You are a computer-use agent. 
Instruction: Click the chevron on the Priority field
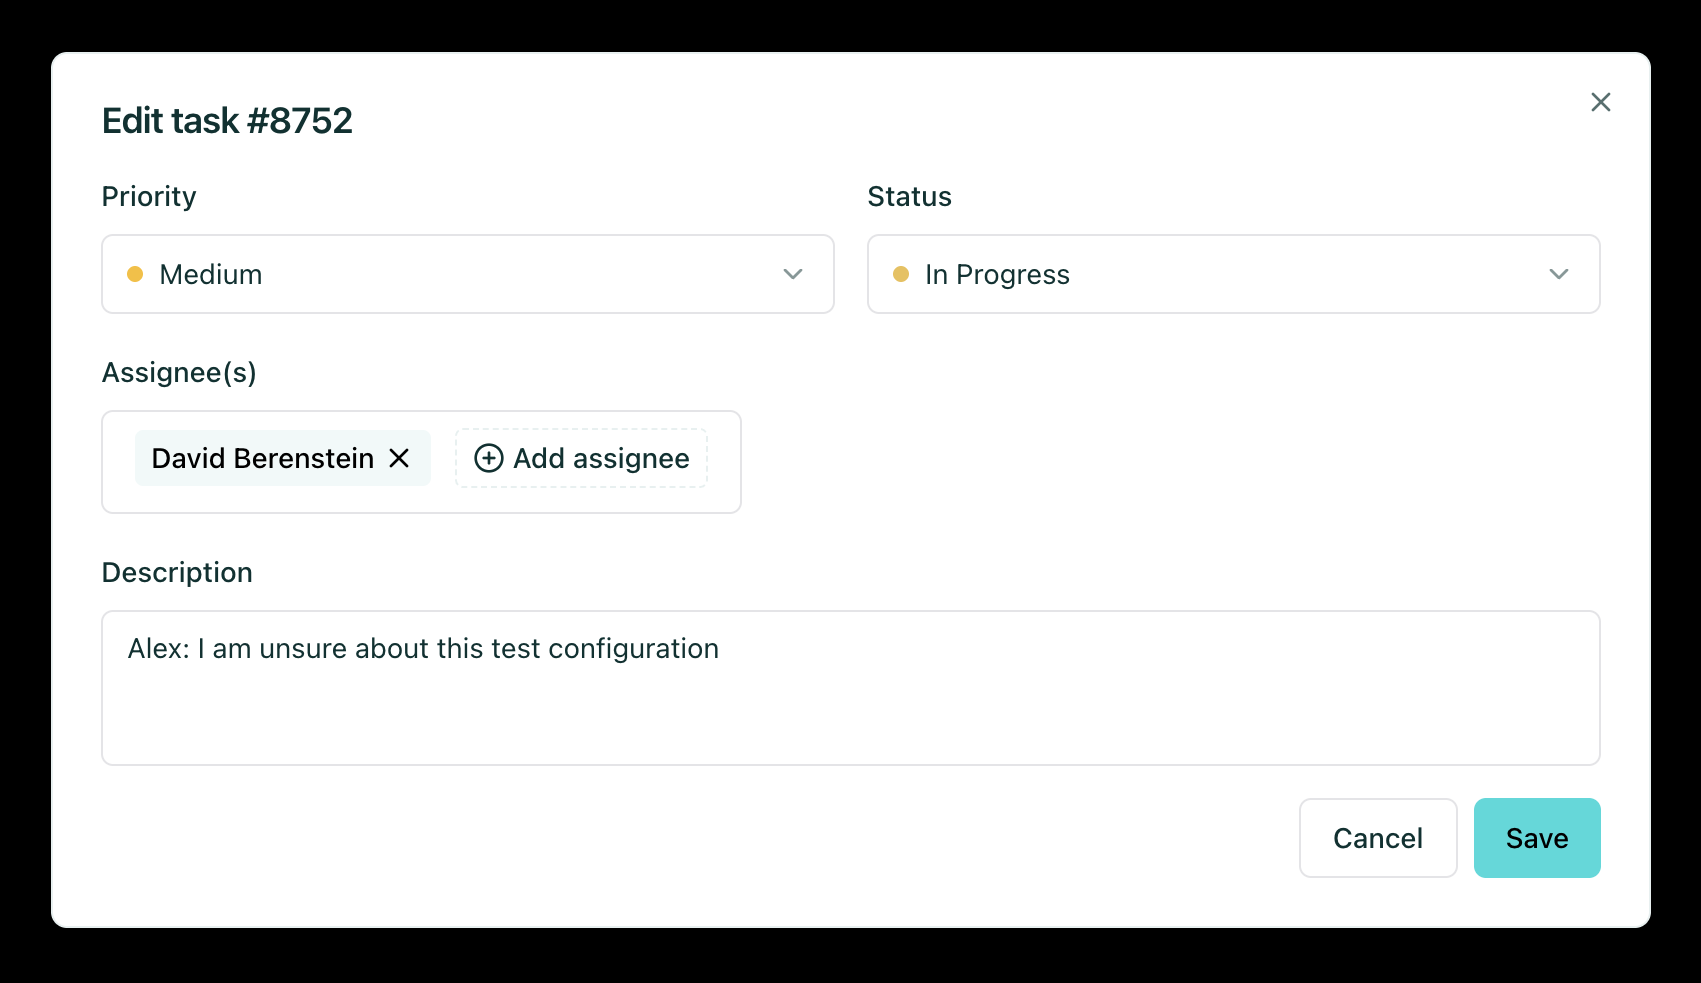792,274
